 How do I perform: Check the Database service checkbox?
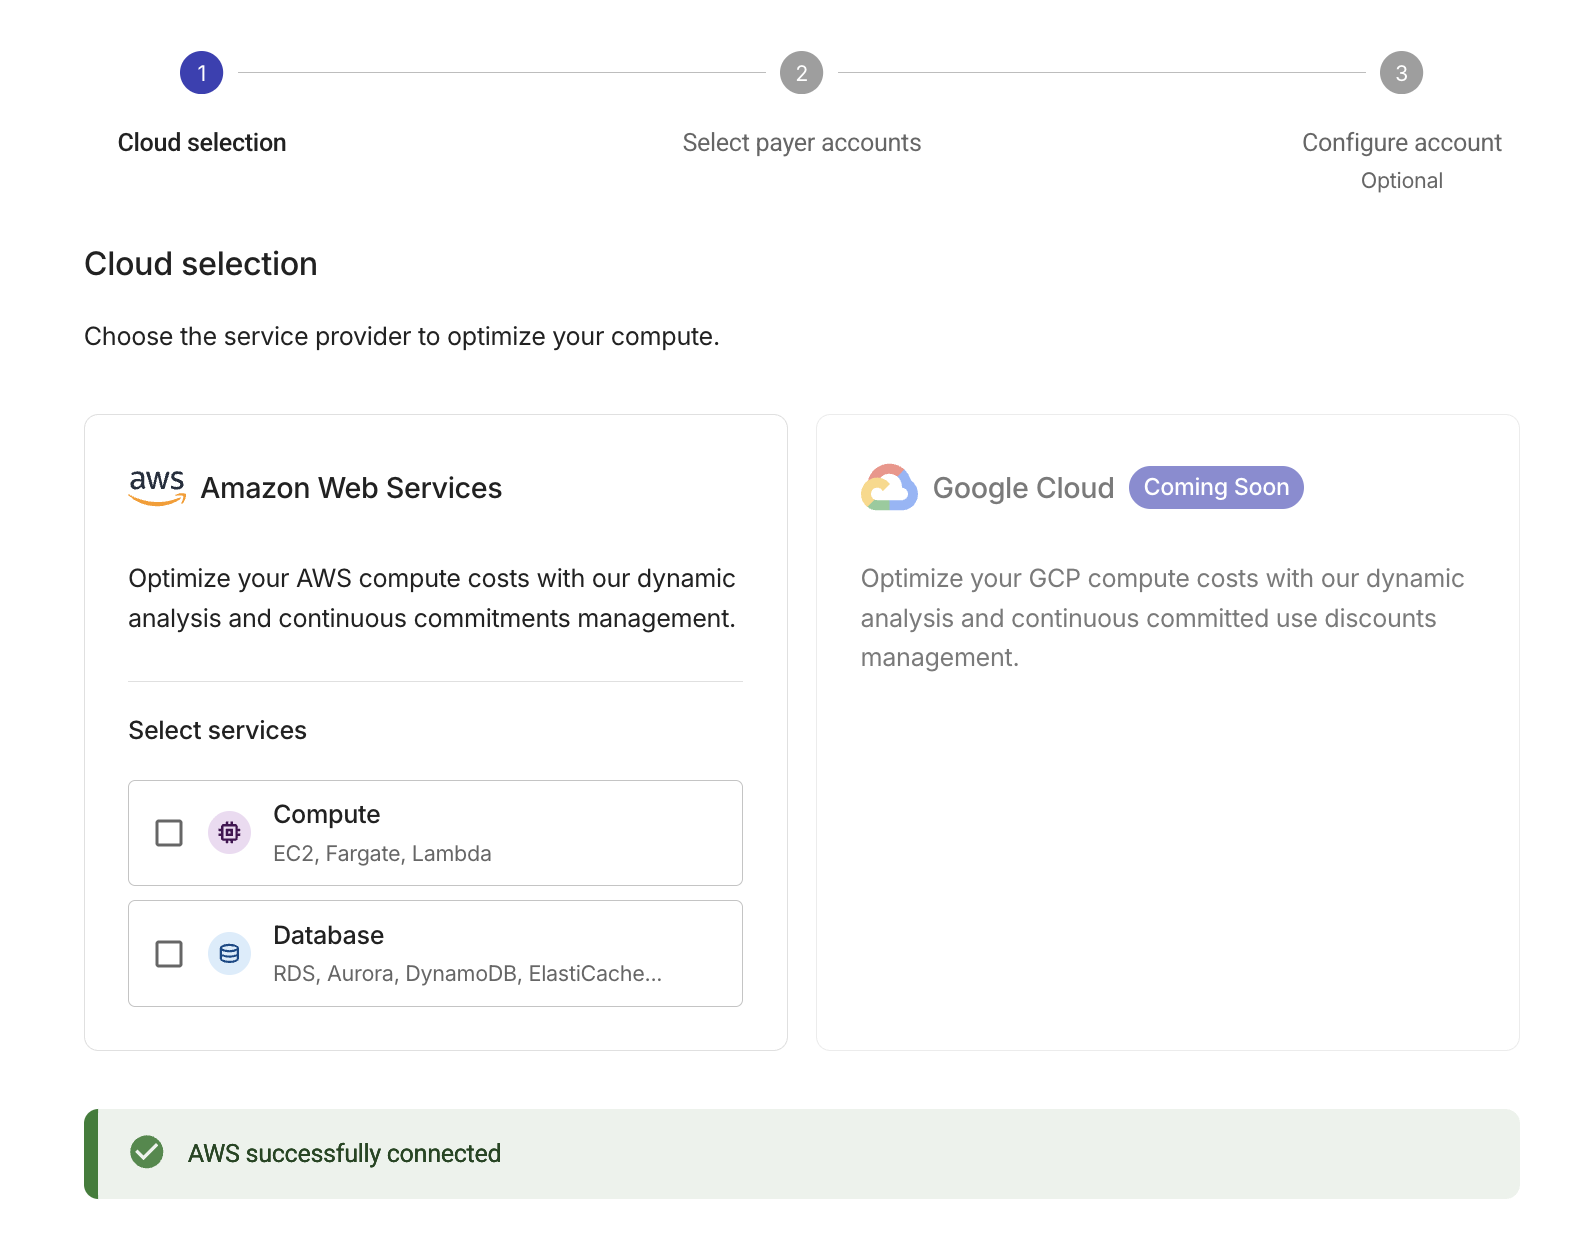coord(169,954)
